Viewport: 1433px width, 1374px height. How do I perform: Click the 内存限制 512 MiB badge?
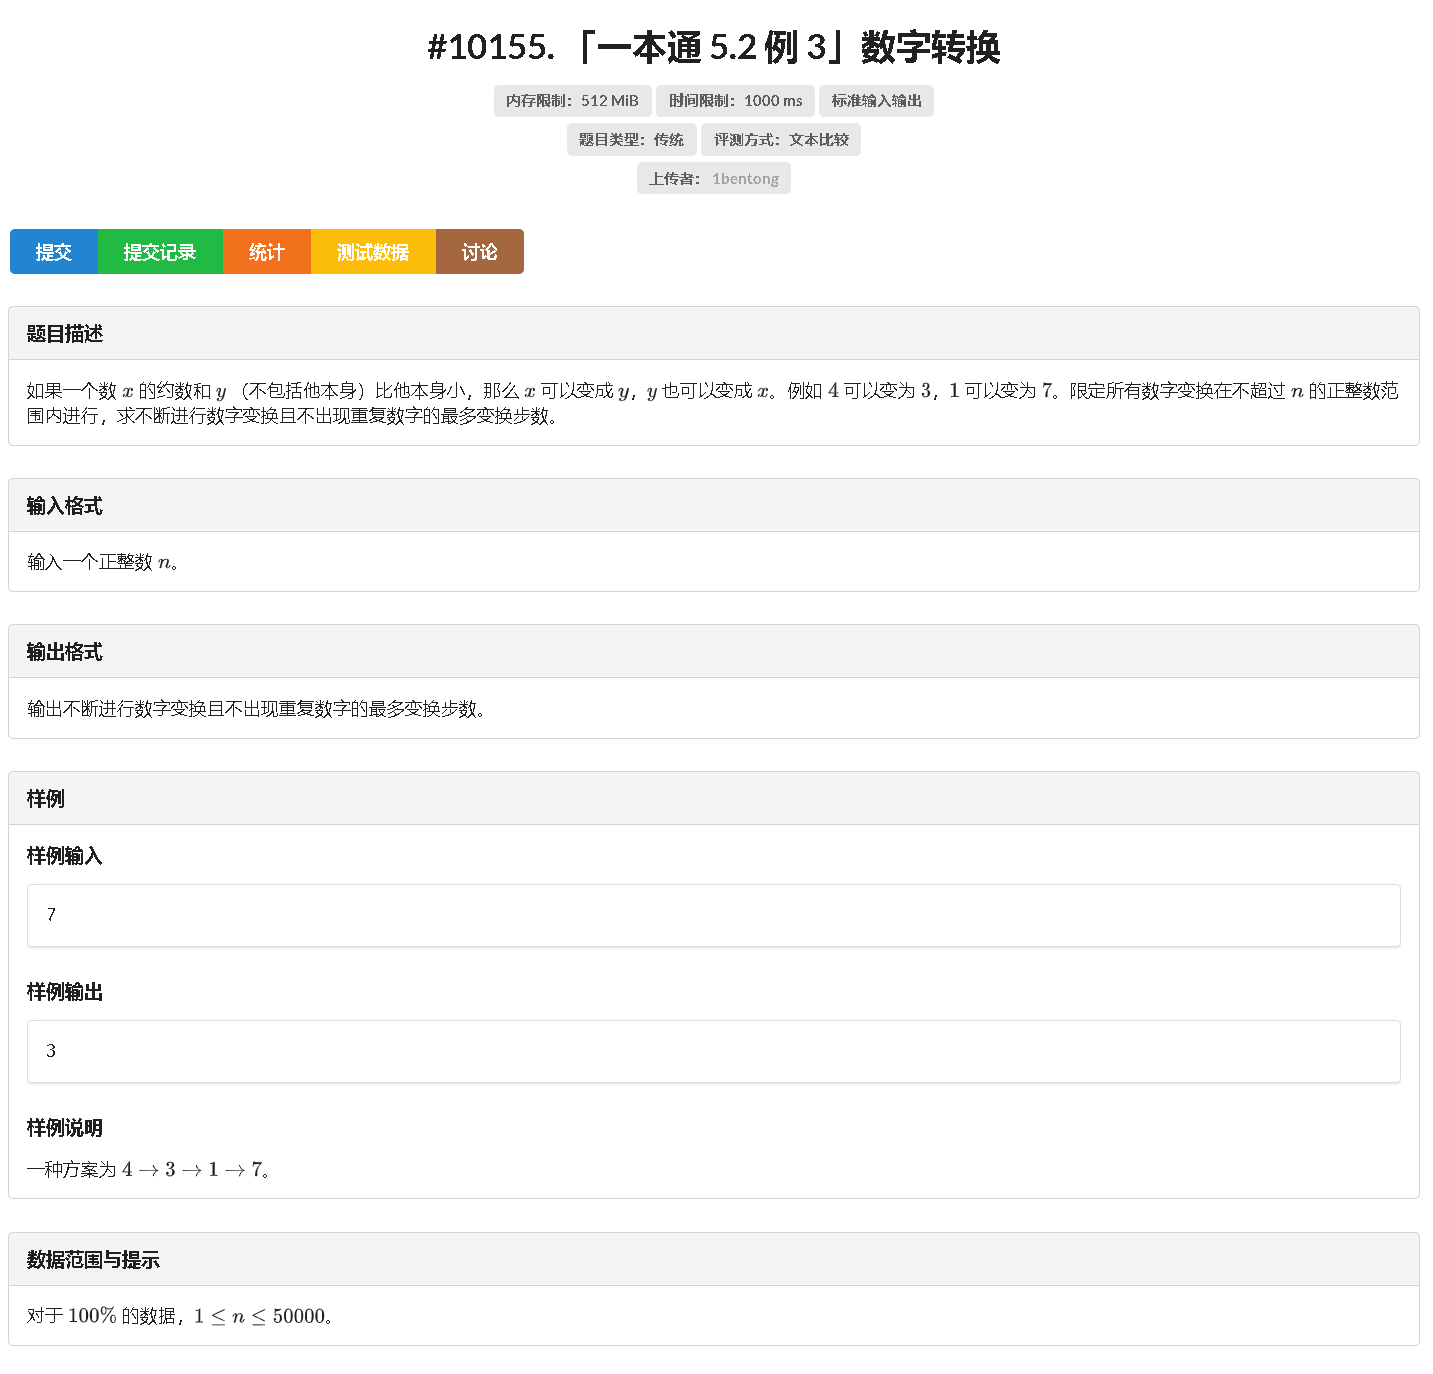(573, 100)
